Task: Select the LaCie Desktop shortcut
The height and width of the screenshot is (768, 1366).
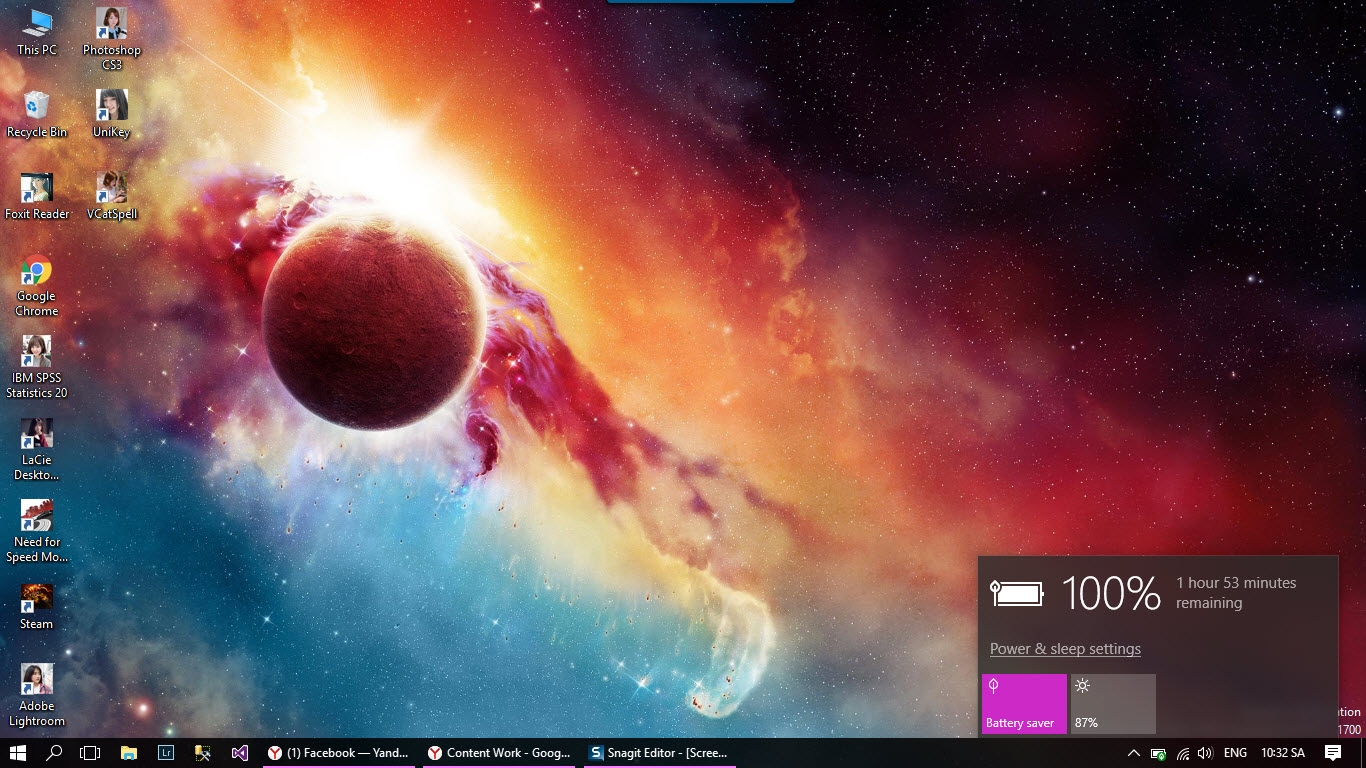Action: (x=37, y=450)
